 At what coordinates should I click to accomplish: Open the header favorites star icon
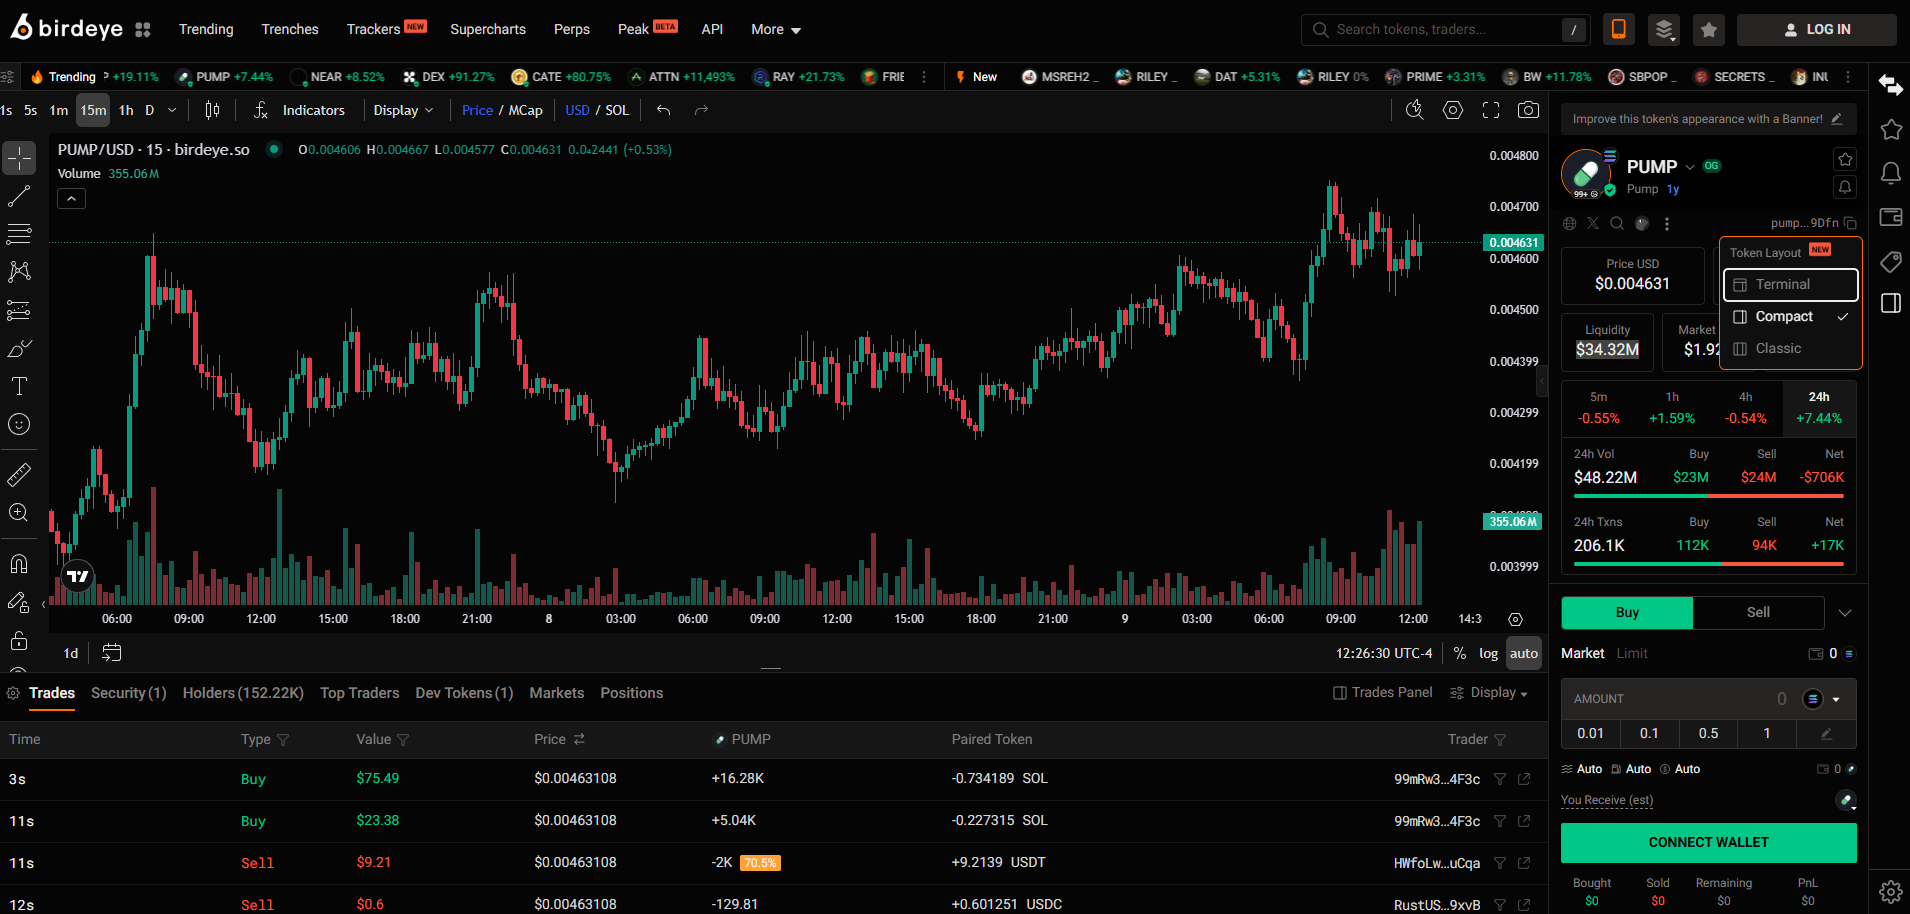coord(1709,30)
